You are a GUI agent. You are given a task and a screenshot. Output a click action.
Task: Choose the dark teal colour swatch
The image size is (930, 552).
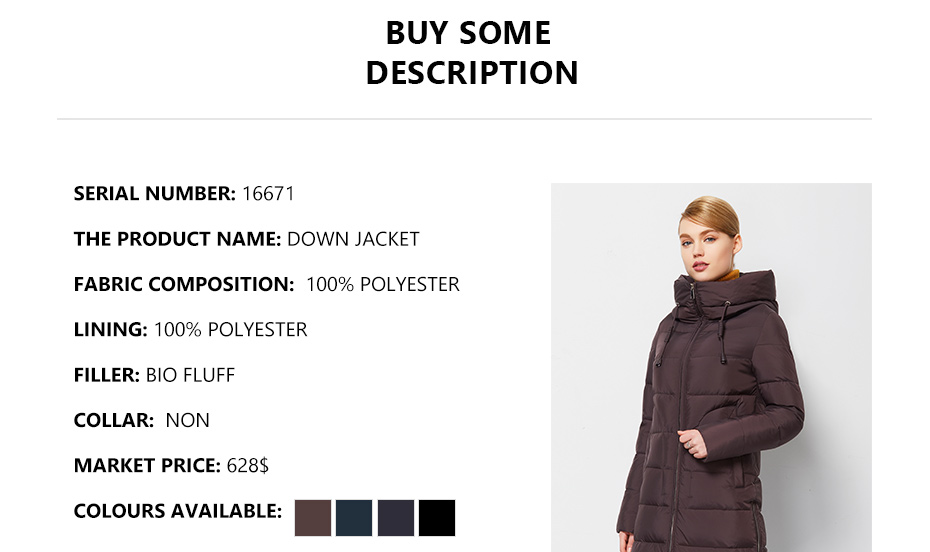(x=354, y=518)
